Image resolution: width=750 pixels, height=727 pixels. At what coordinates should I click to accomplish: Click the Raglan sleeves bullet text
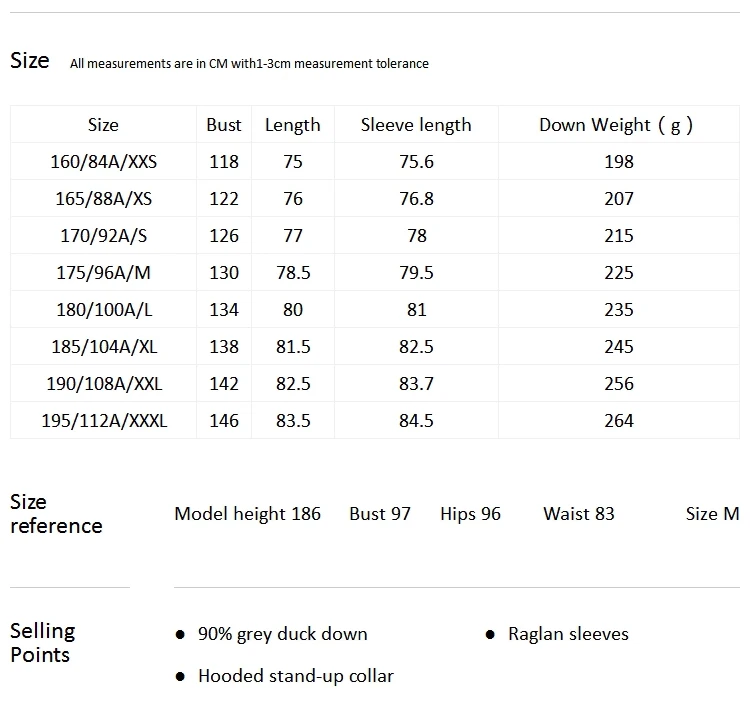[568, 634]
